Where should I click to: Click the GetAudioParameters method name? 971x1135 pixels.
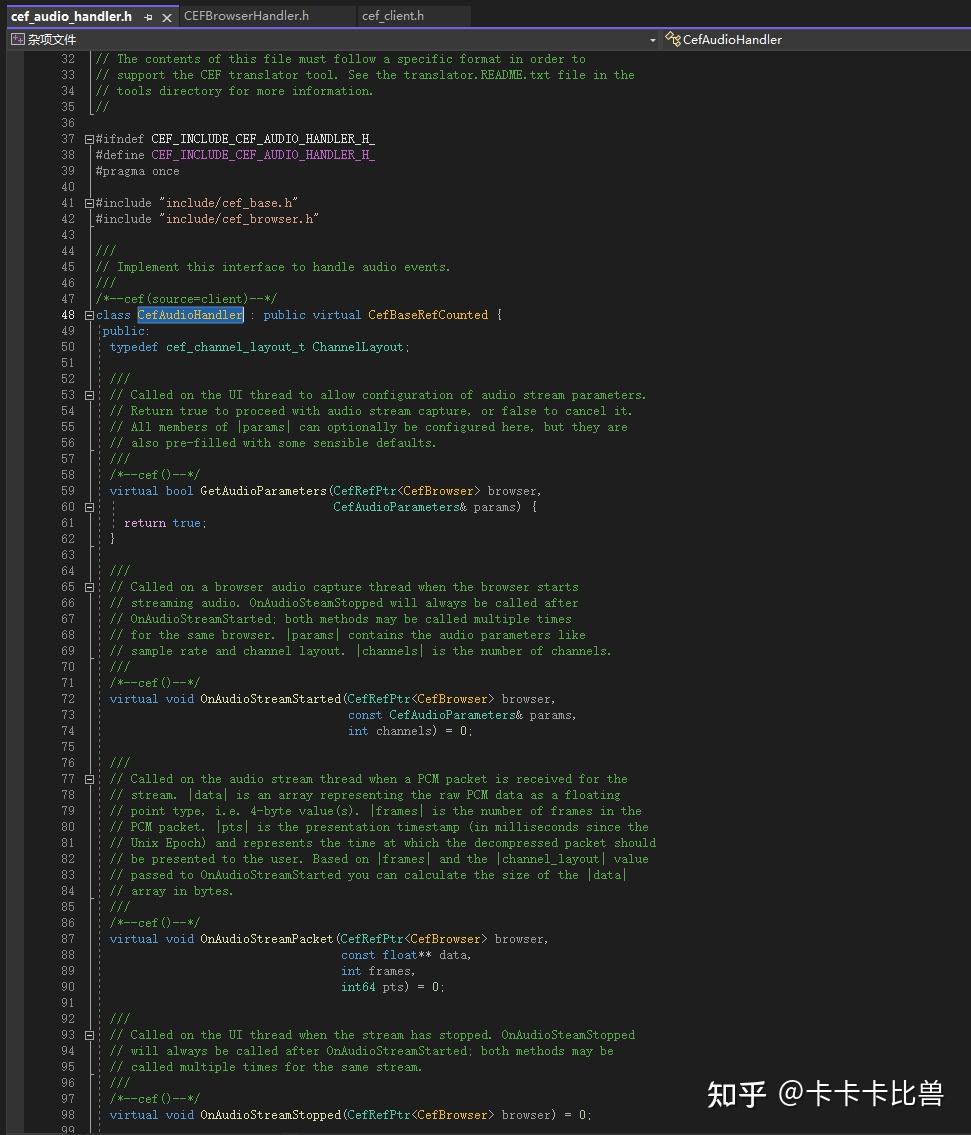click(x=263, y=491)
